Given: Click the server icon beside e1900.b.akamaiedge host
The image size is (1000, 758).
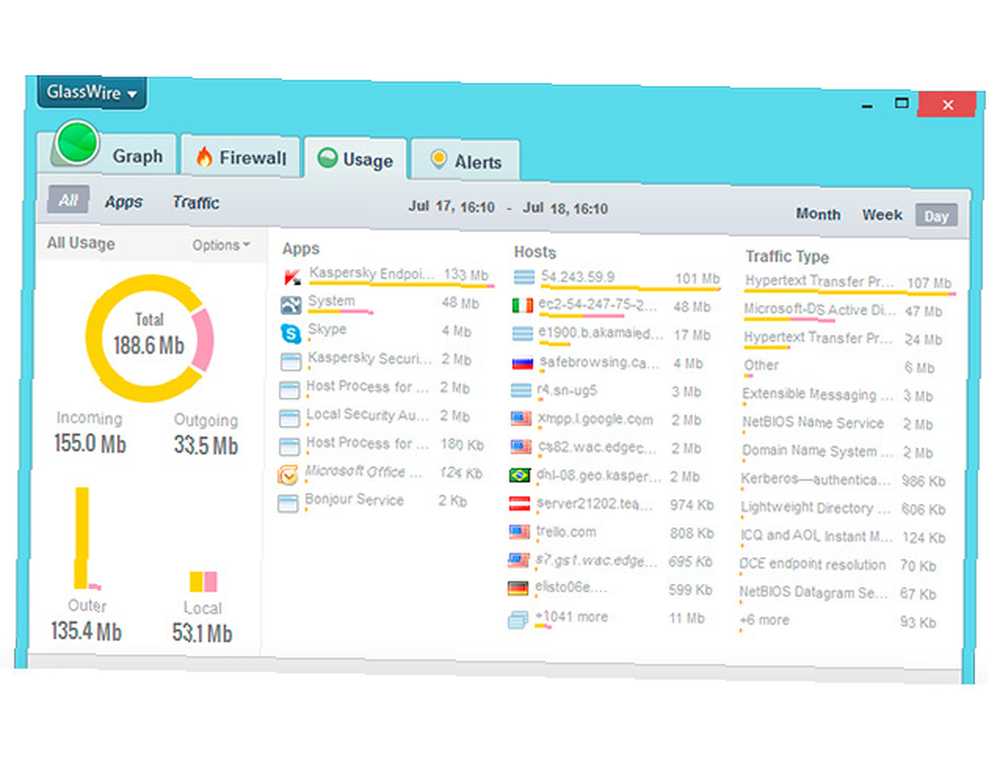Looking at the screenshot, I should click(522, 333).
